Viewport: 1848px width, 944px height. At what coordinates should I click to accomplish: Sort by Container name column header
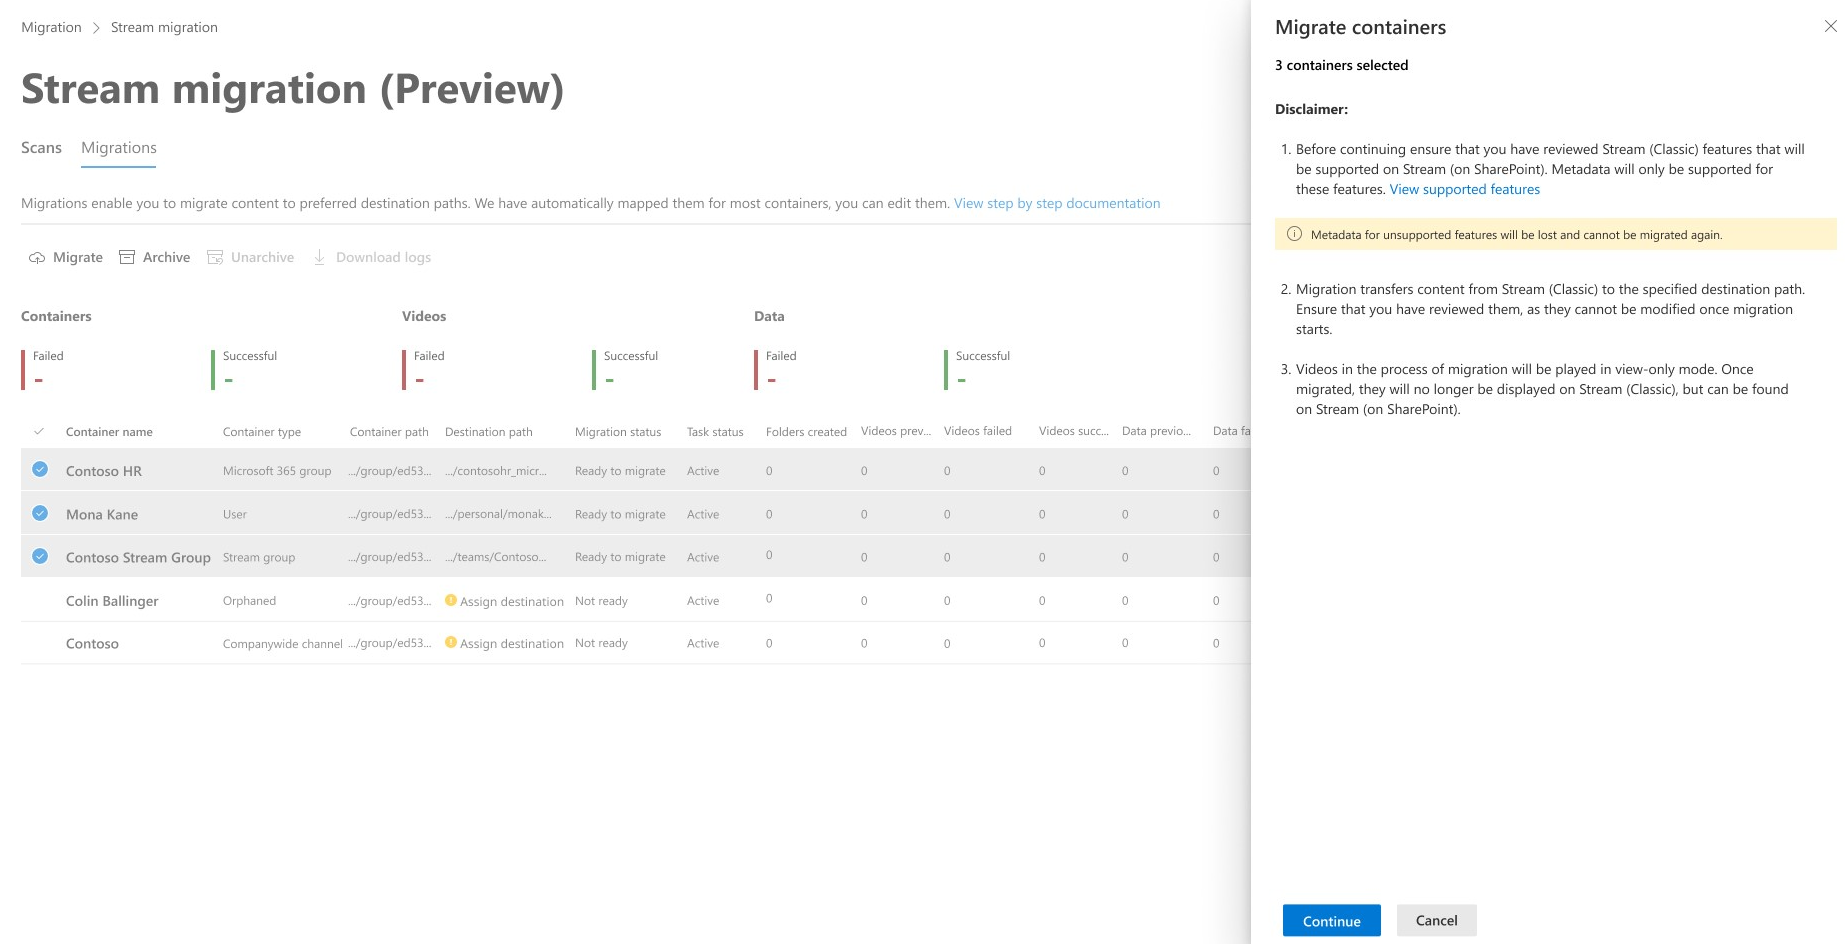click(109, 432)
